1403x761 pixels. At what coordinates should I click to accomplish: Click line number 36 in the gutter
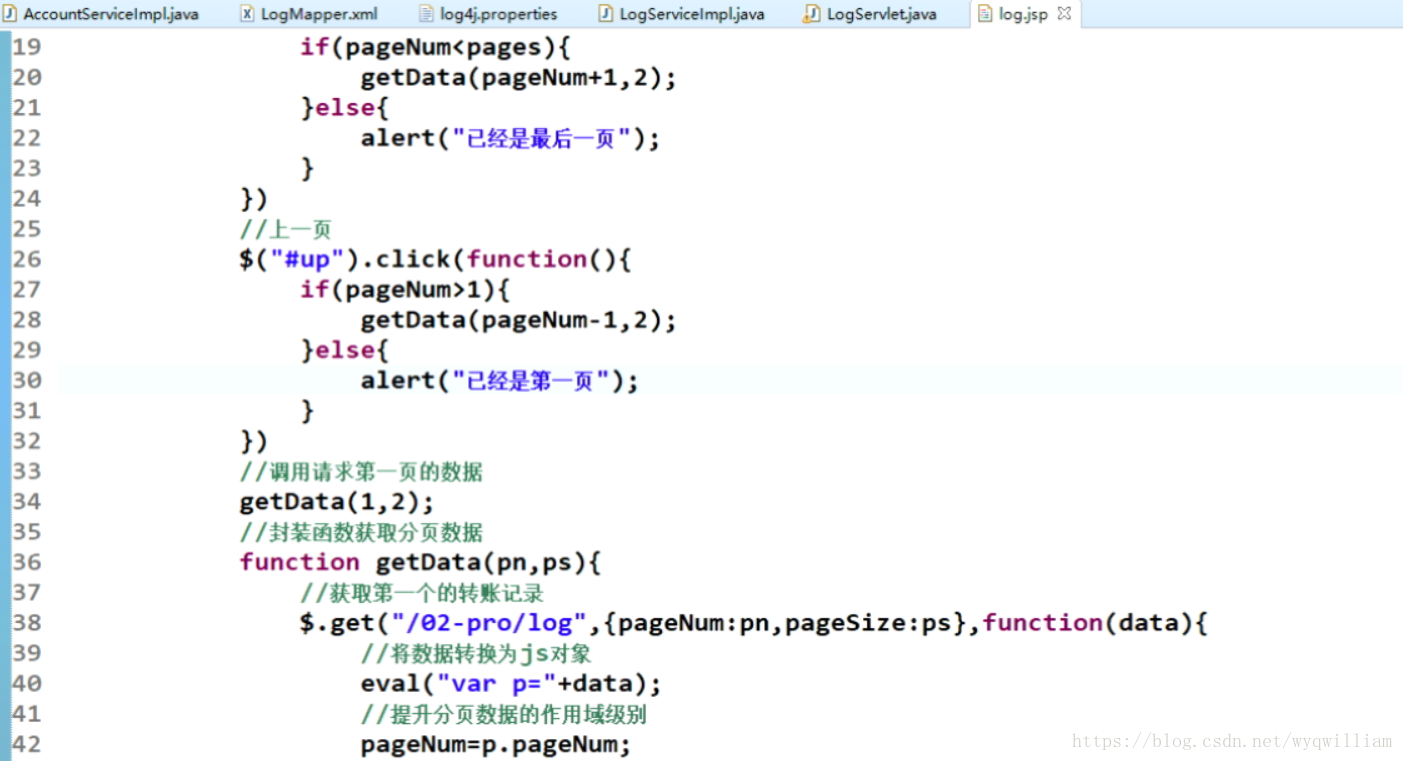click(x=27, y=562)
